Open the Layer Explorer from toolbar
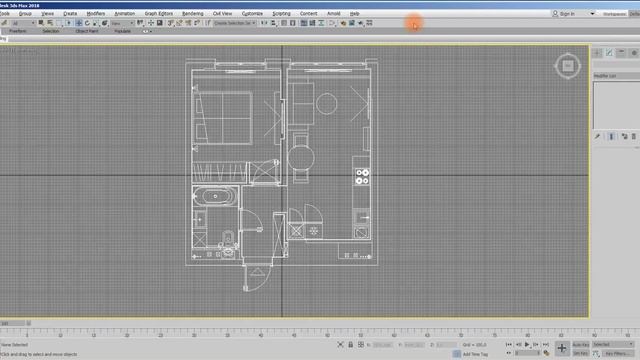This screenshot has width=640, height=360. pos(293,23)
